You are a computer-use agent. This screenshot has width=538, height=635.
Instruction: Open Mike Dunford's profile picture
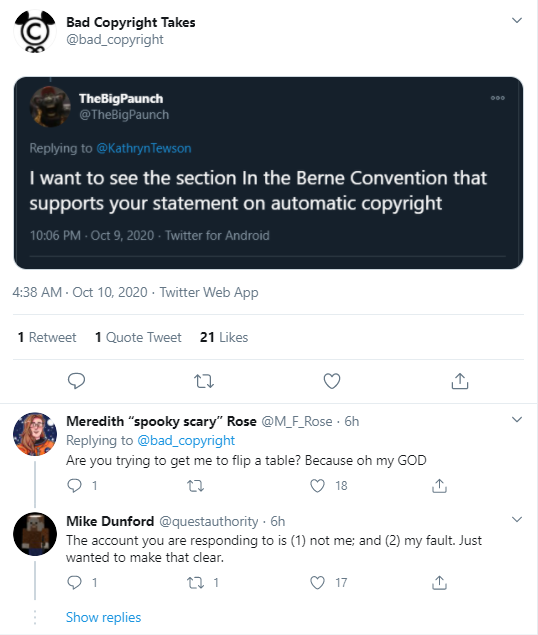tap(35, 534)
